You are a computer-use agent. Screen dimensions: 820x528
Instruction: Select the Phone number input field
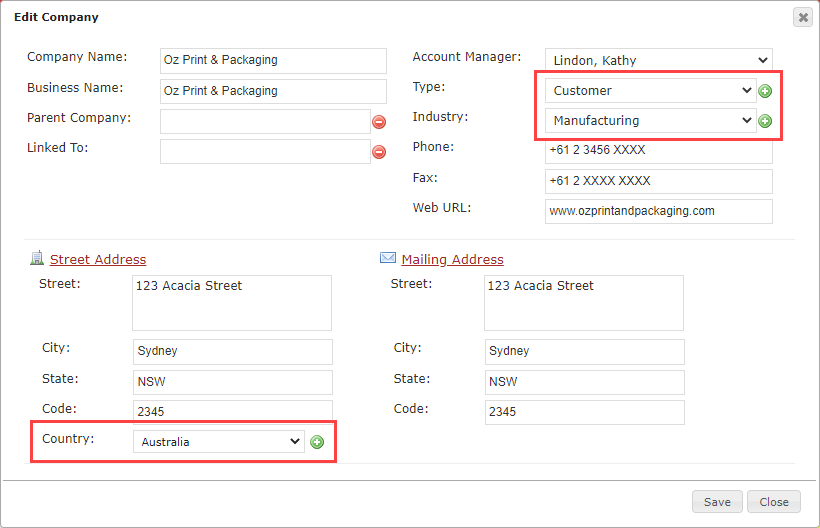658,151
